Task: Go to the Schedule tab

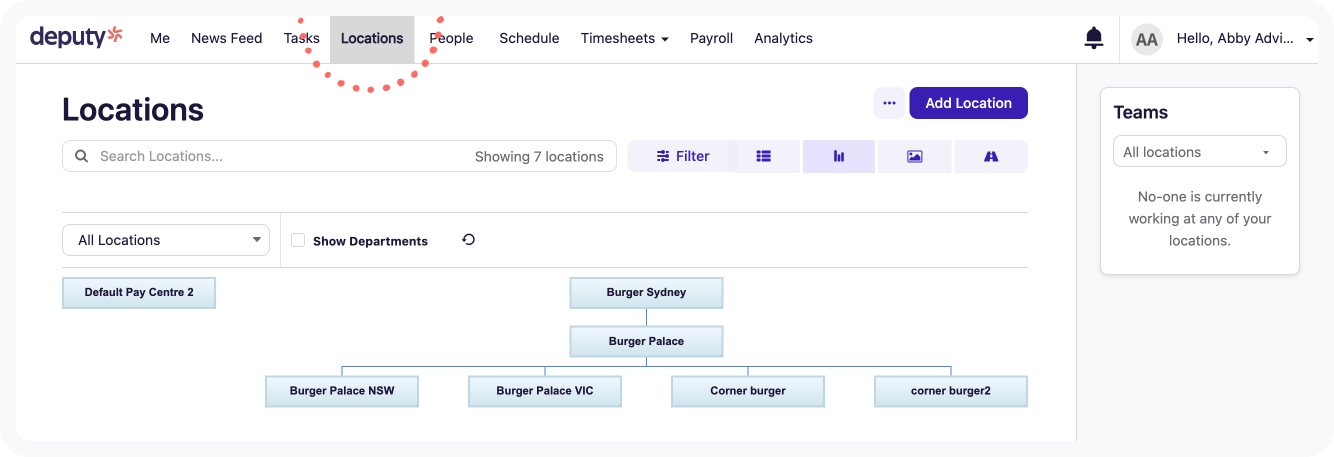Action: click(529, 38)
